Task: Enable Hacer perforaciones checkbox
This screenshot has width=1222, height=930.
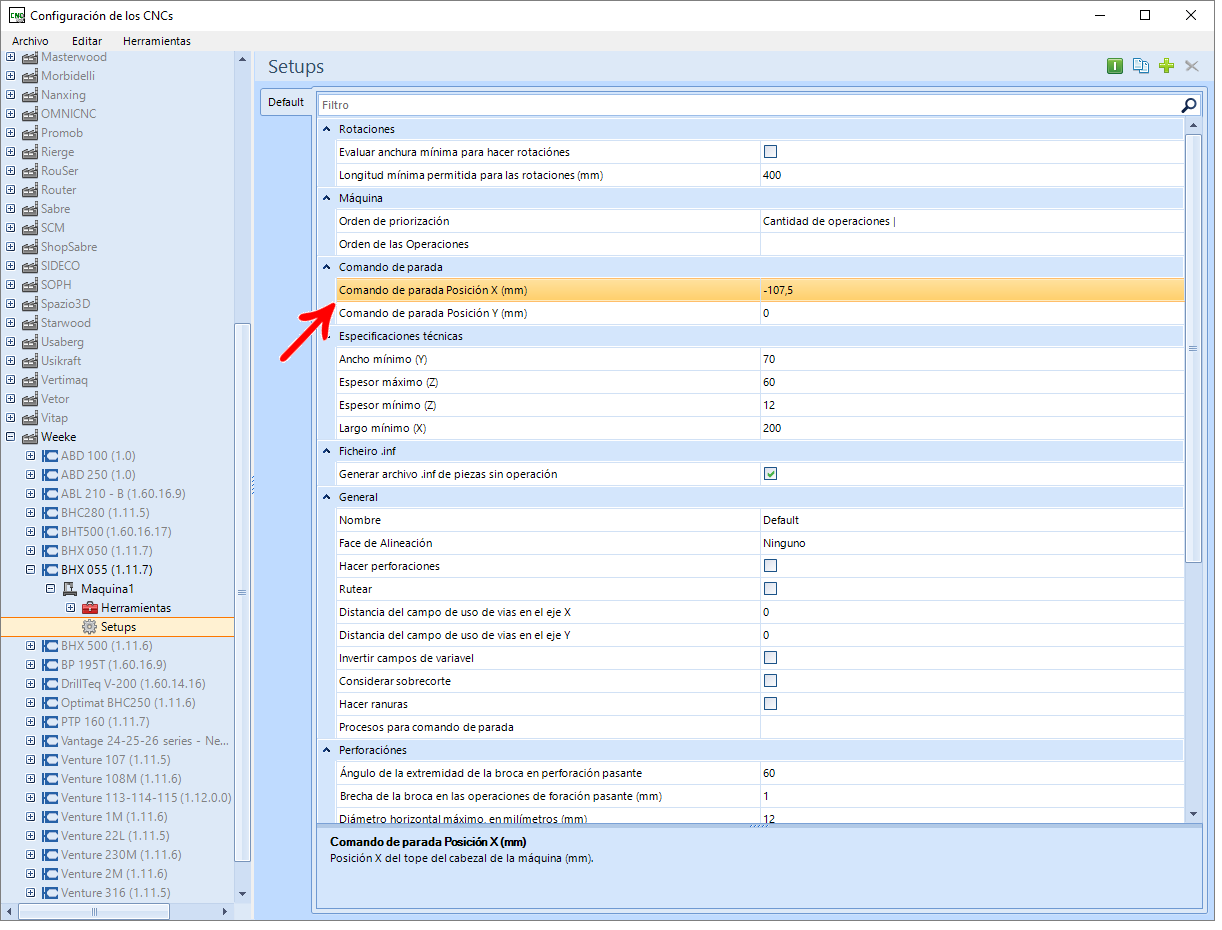Action: point(770,566)
